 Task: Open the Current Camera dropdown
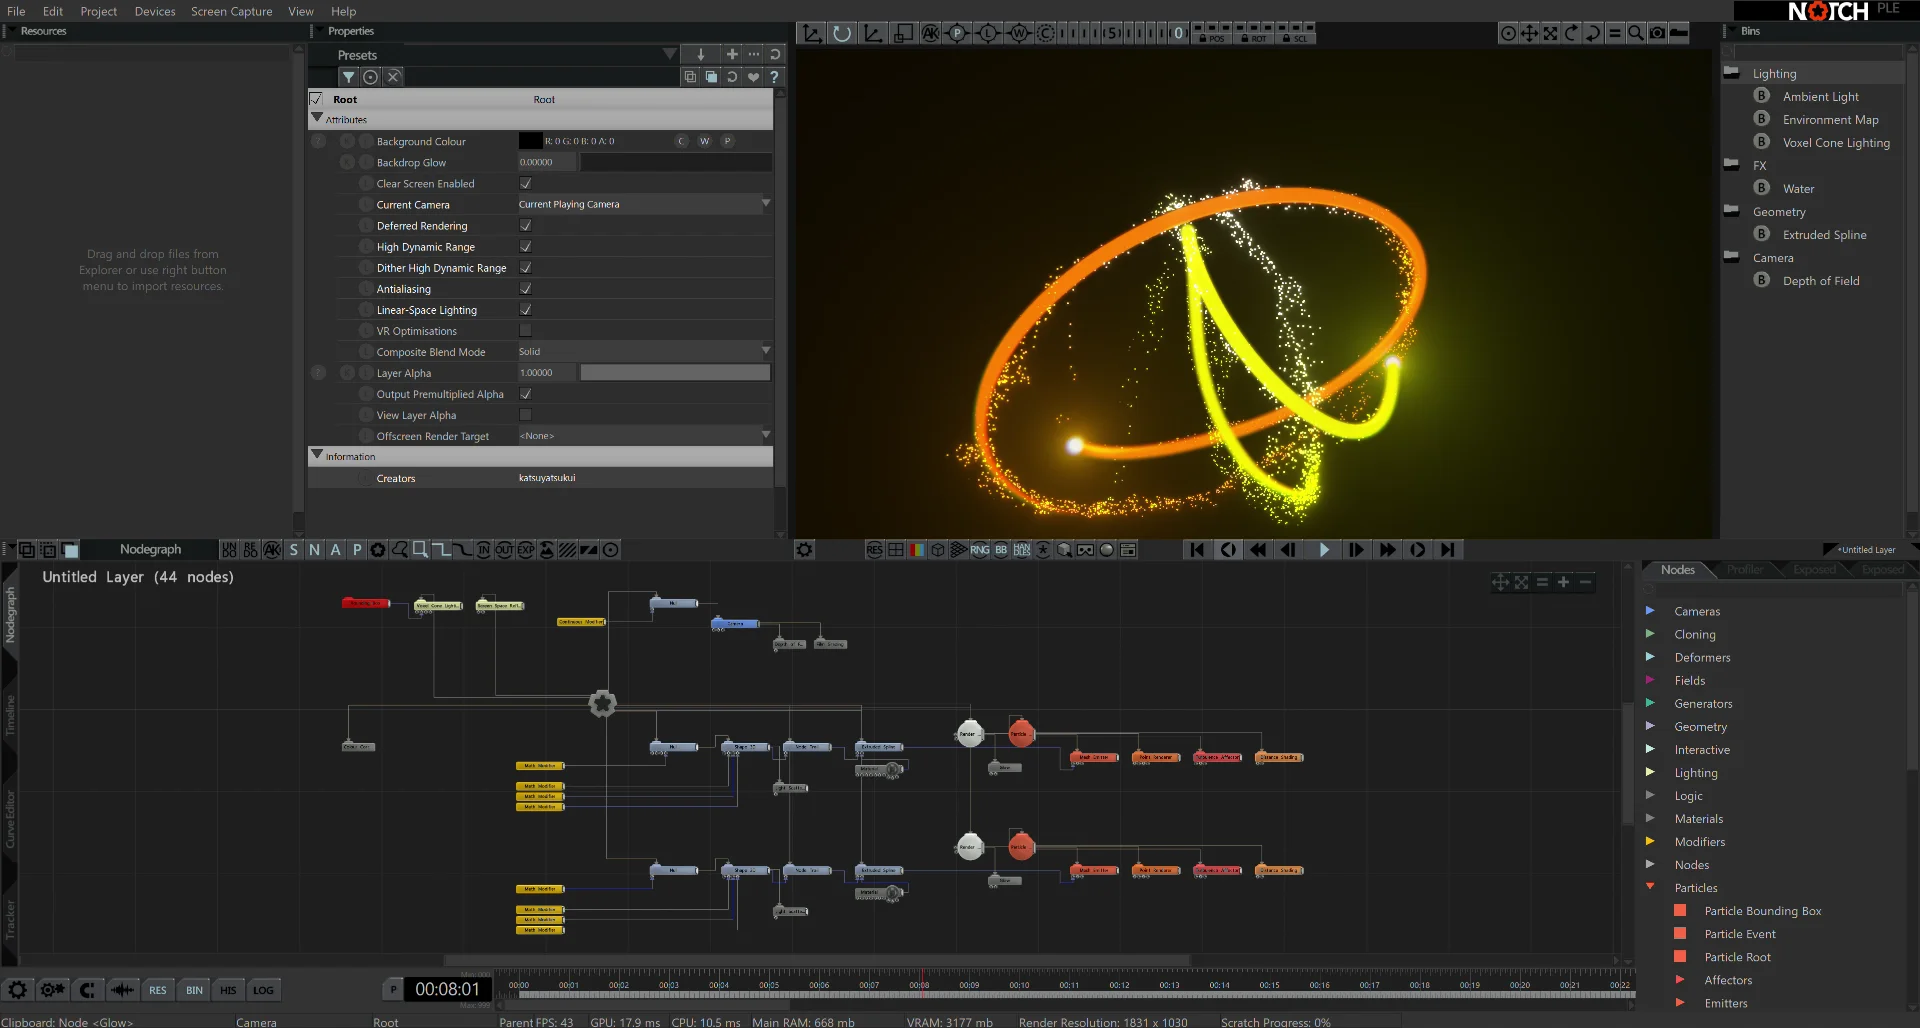point(644,205)
